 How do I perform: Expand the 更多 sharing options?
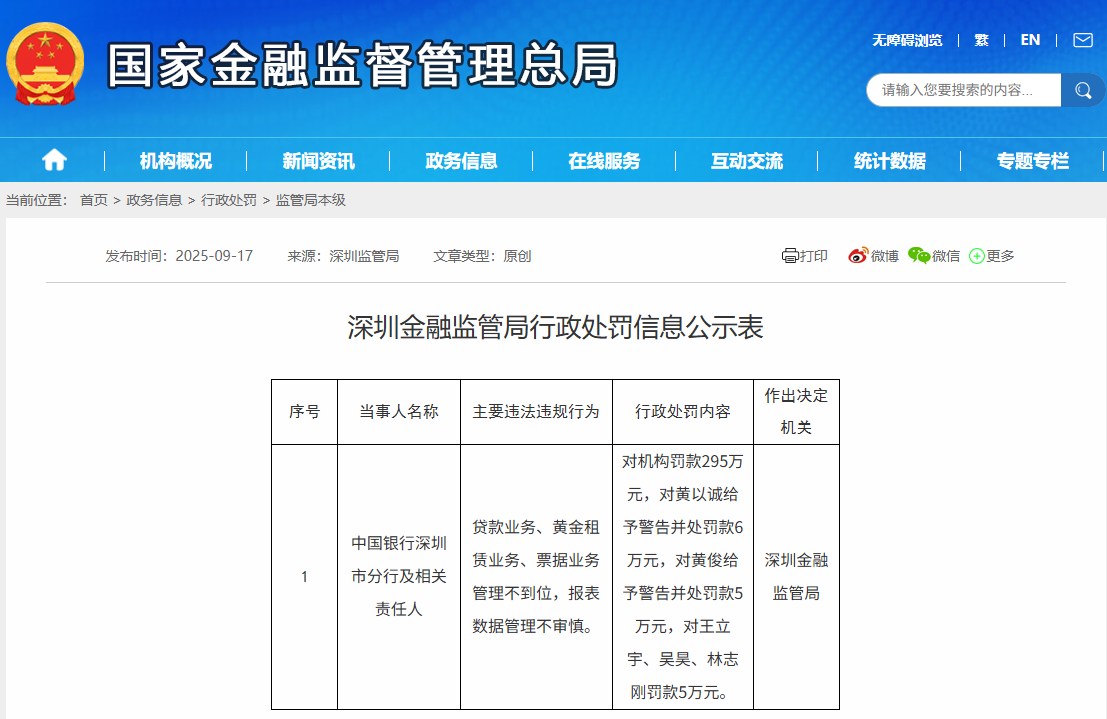point(990,255)
